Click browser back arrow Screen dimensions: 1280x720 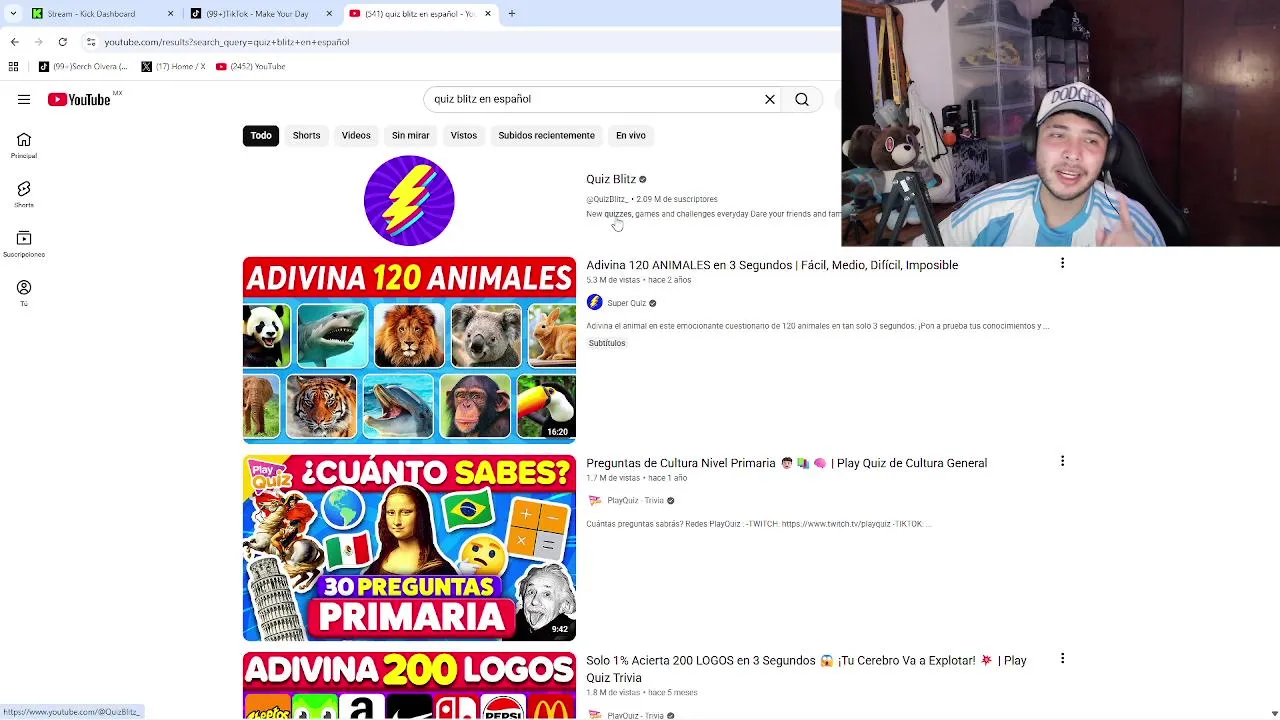tap(14, 42)
